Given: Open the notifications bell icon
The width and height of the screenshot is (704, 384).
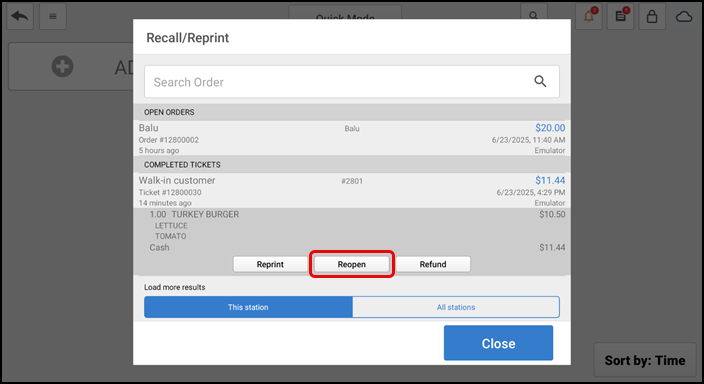Looking at the screenshot, I should (x=589, y=17).
